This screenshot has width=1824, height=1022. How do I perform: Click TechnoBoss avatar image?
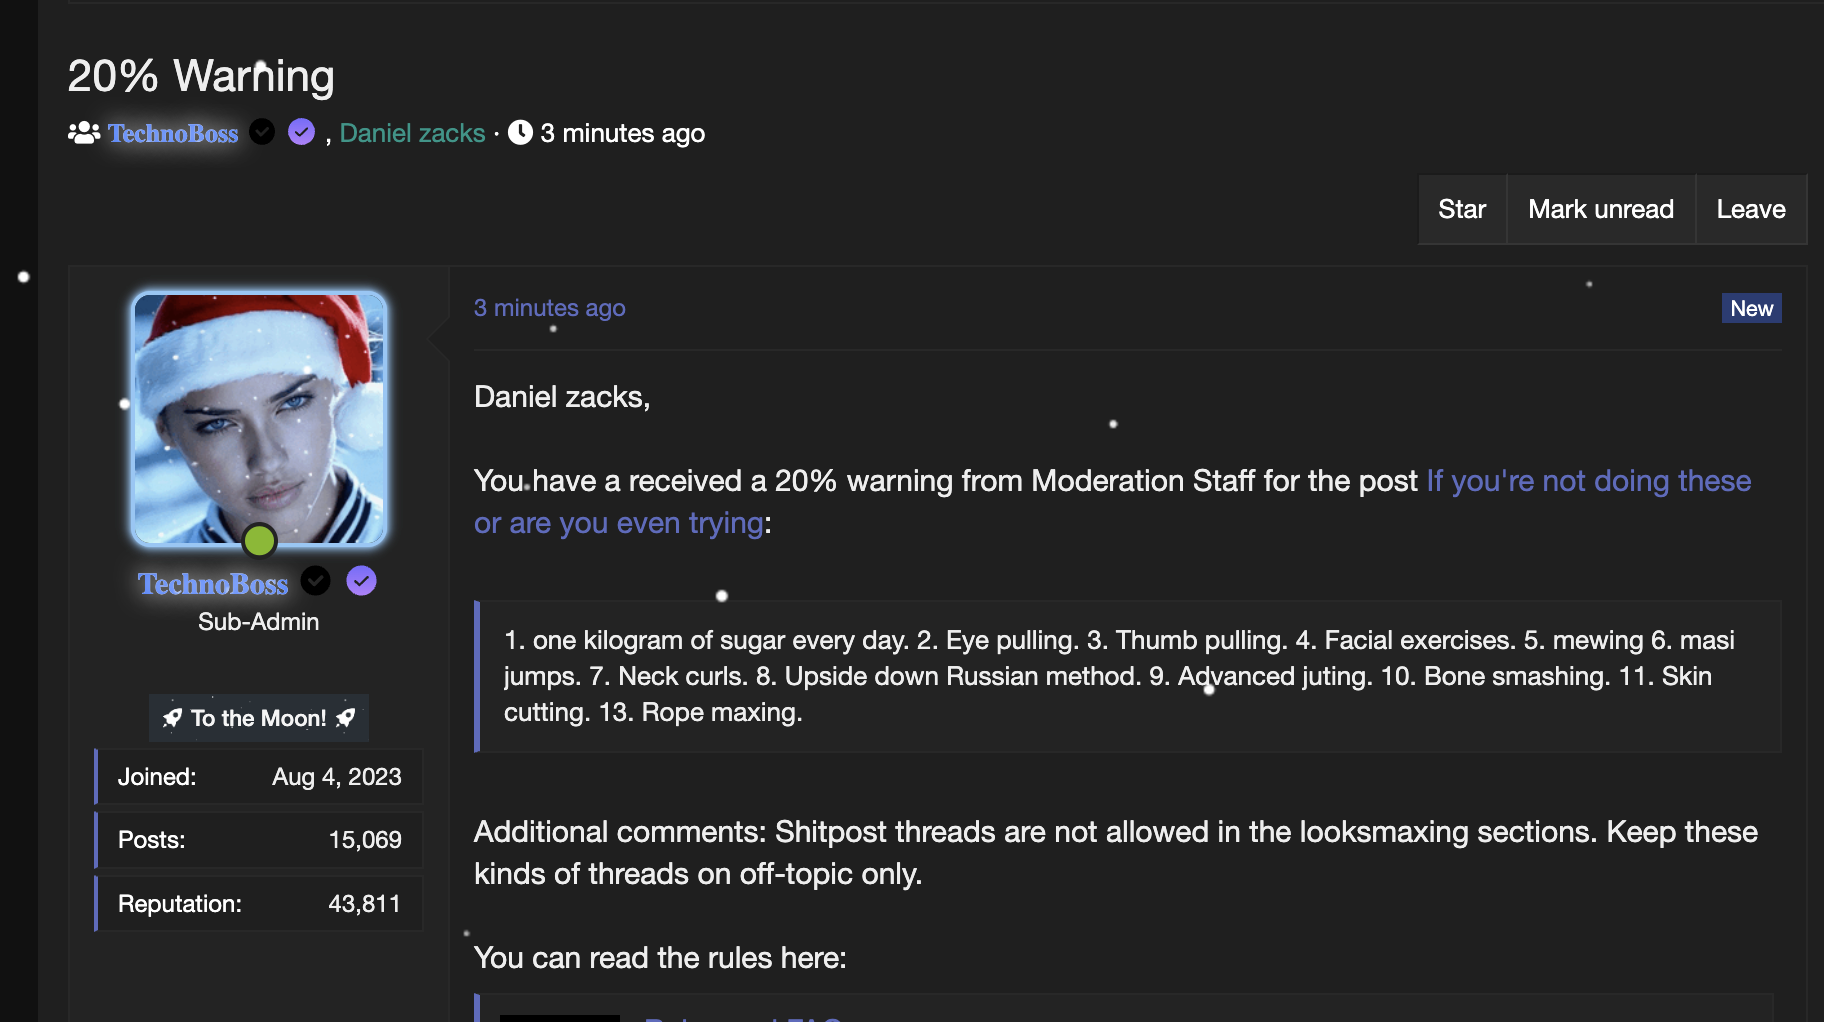pyautogui.click(x=259, y=418)
